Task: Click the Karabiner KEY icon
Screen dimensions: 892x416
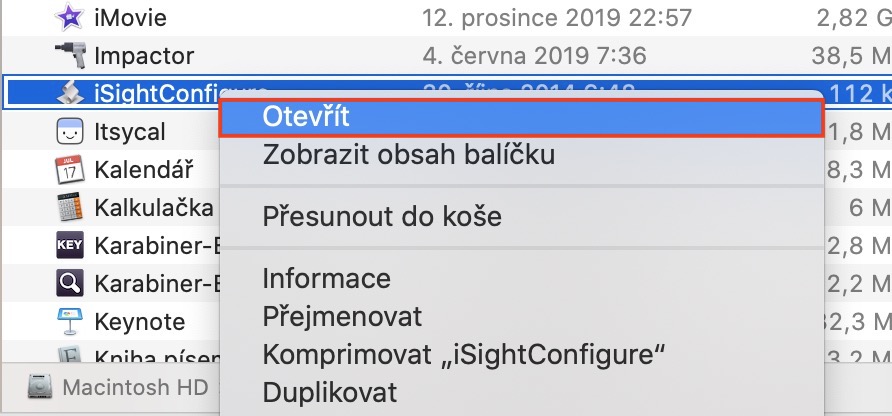Action: click(x=69, y=245)
